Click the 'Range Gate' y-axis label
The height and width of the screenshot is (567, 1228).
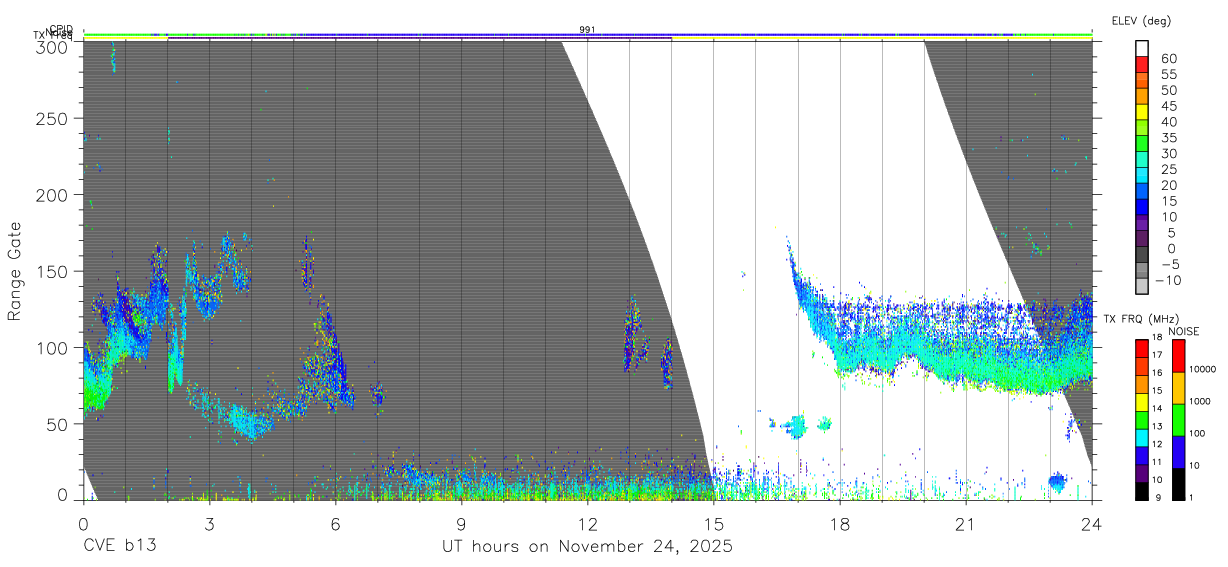click(15, 271)
